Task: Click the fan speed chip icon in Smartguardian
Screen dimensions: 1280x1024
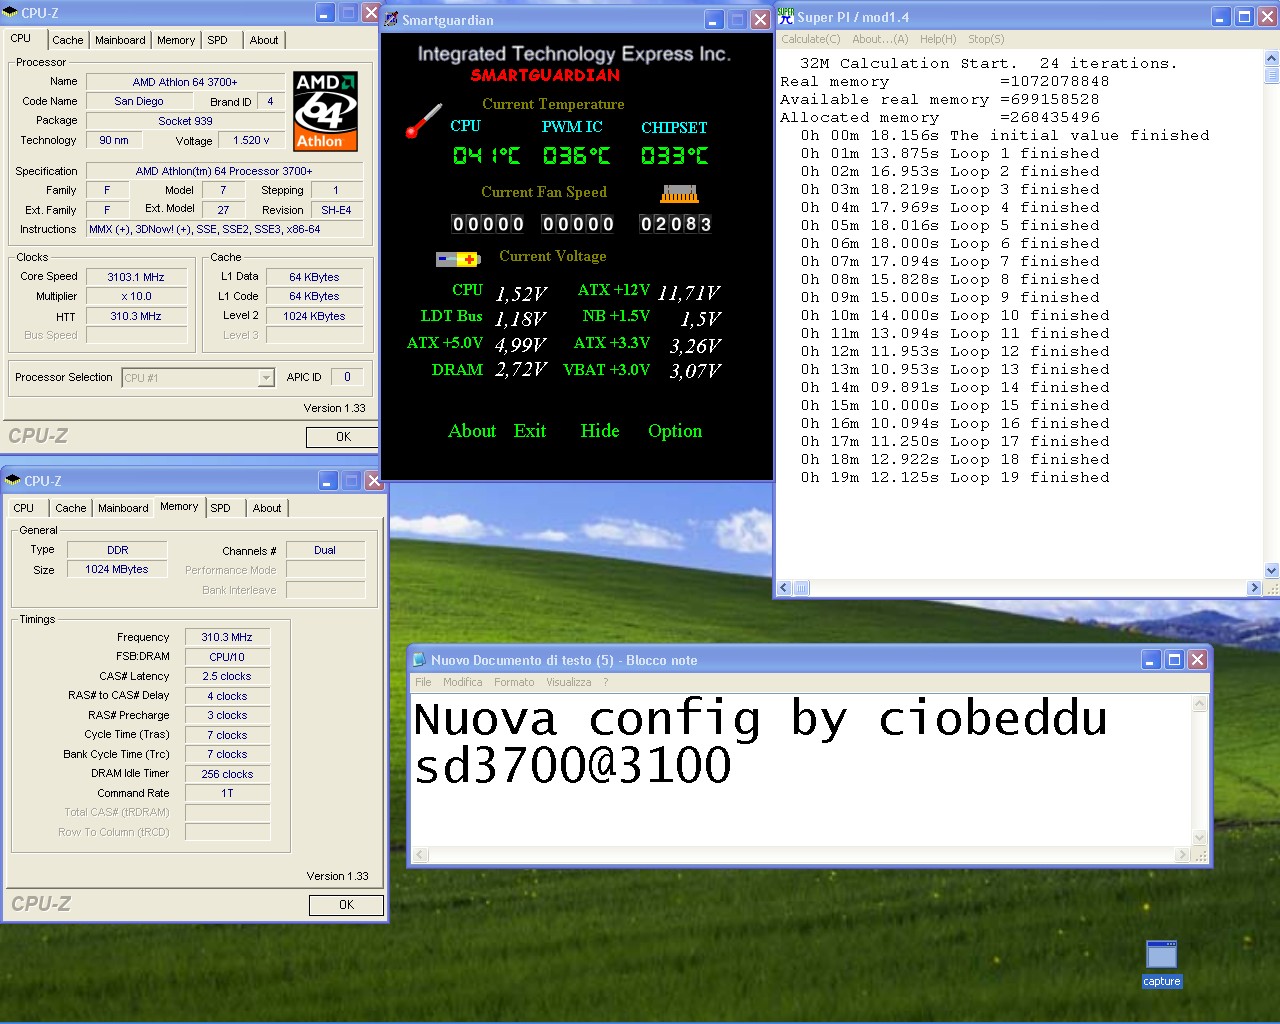Action: pyautogui.click(x=679, y=194)
